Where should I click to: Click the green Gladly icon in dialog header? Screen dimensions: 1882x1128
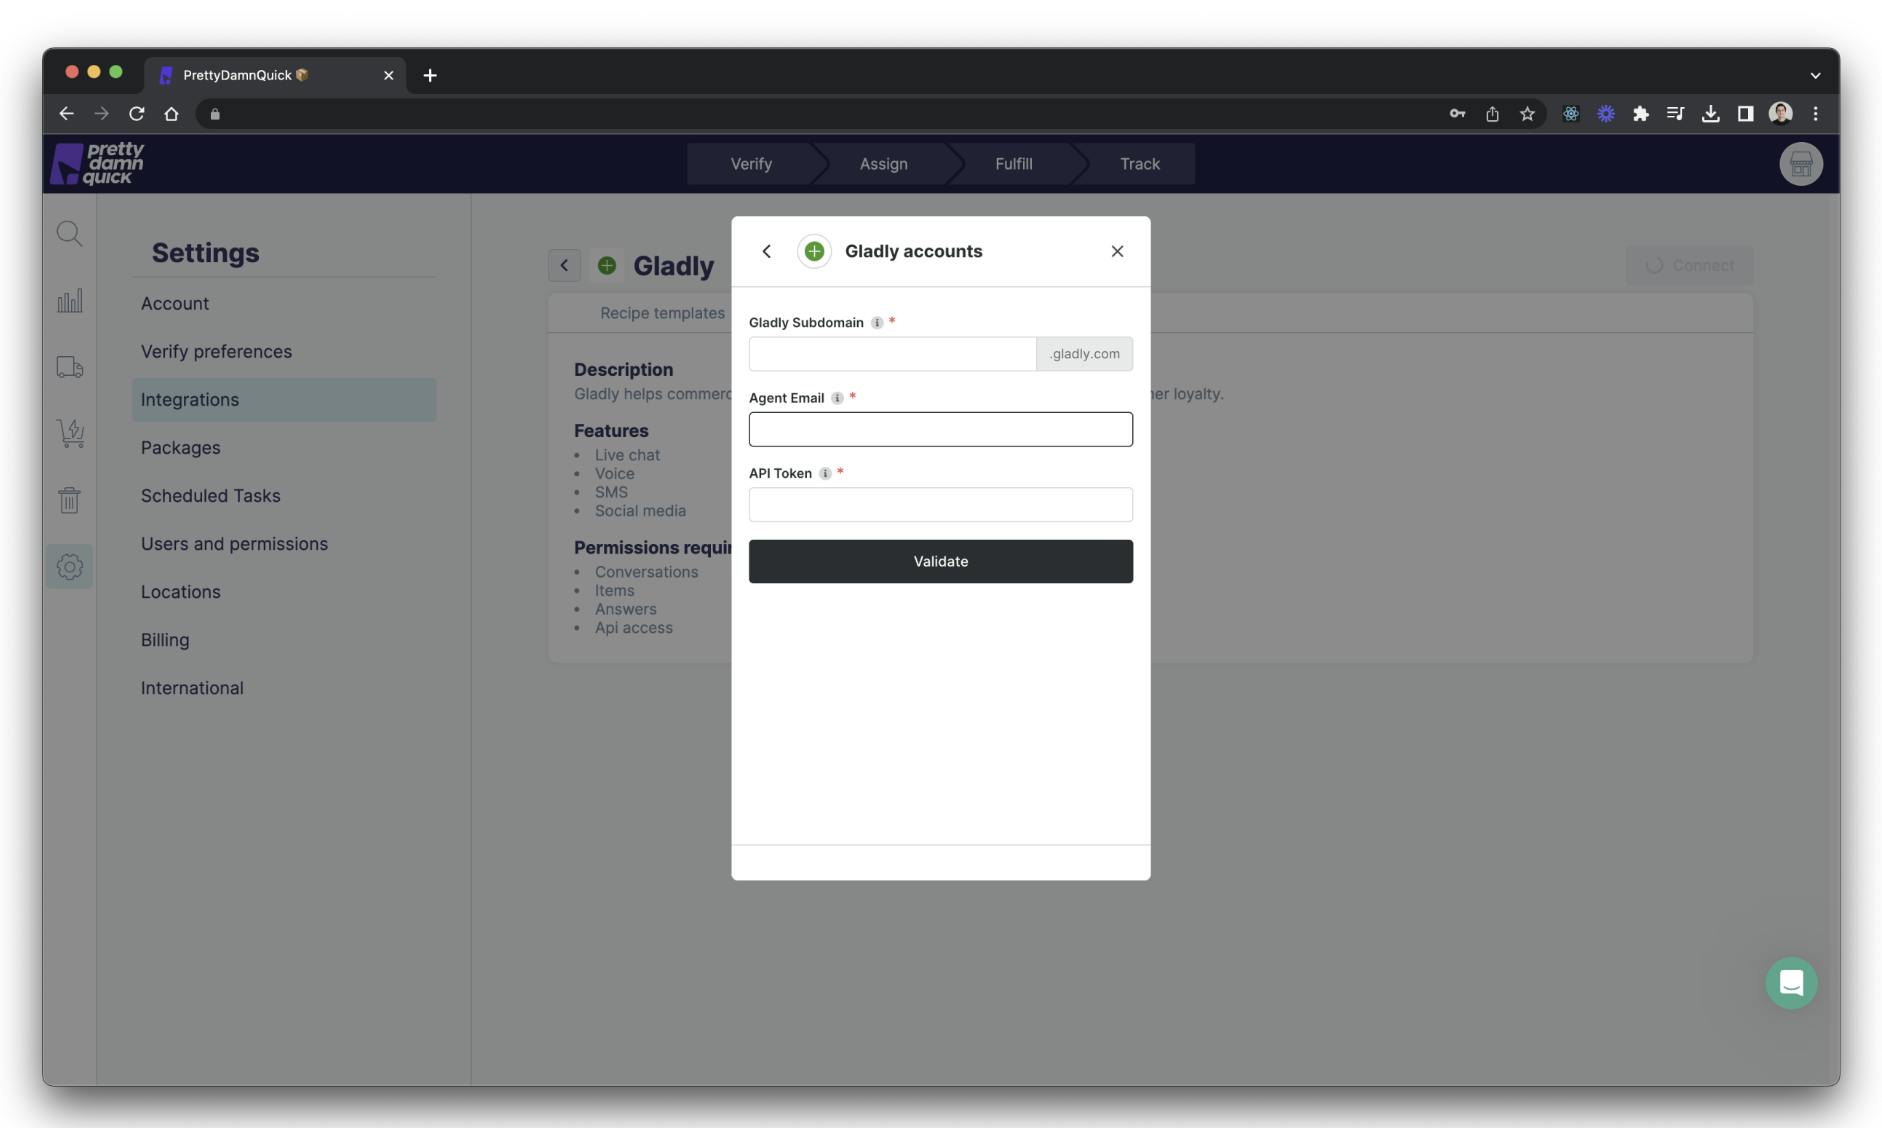coord(814,252)
